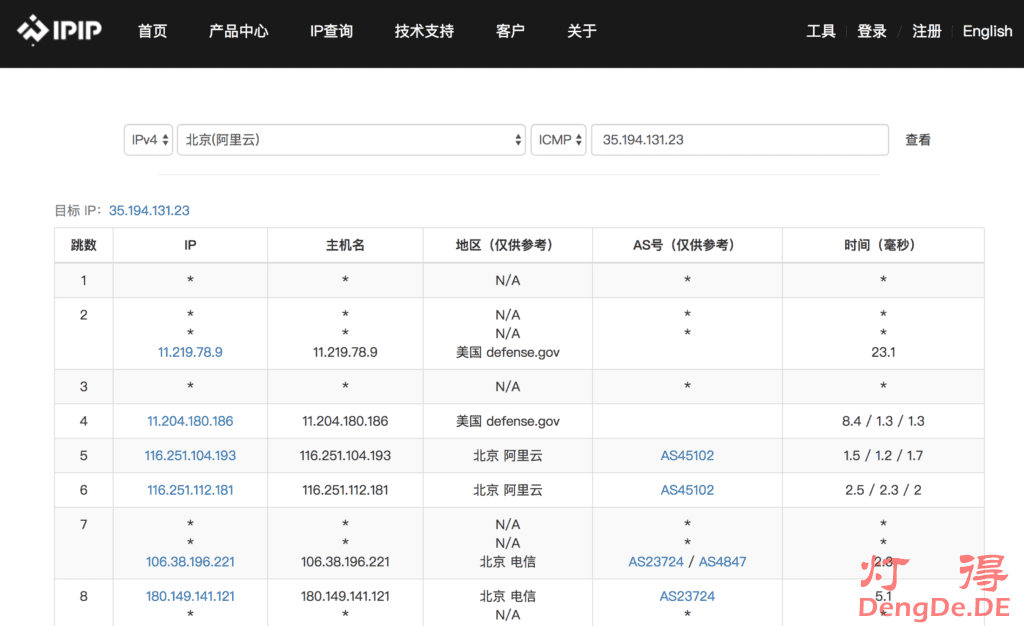
Task: Open the 技术支持 navigation item
Action: pos(424,31)
